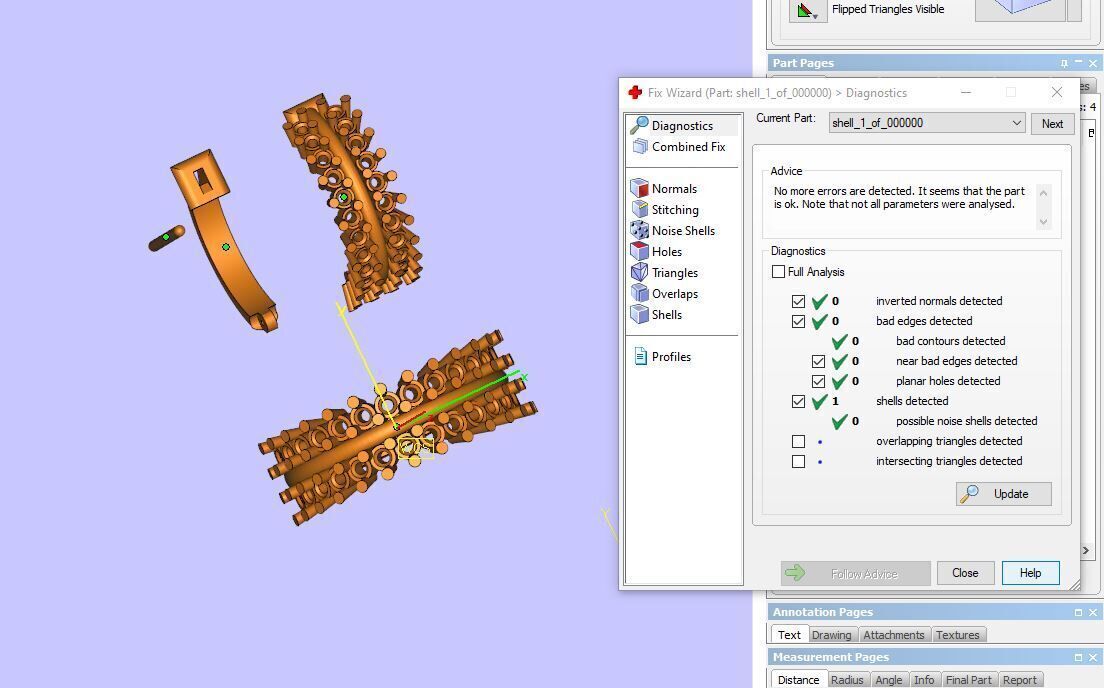The height and width of the screenshot is (688, 1104).
Task: Switch to the Distance measurement tab
Action: click(x=798, y=680)
